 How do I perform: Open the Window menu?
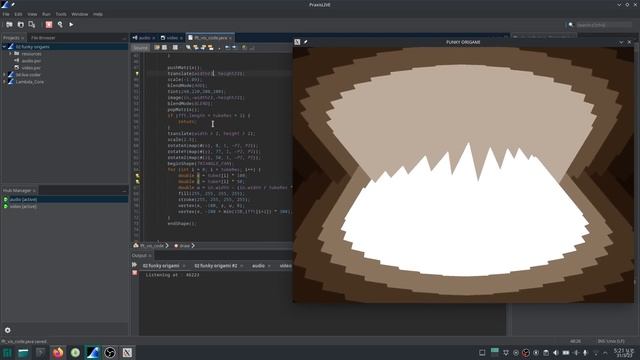[80, 14]
